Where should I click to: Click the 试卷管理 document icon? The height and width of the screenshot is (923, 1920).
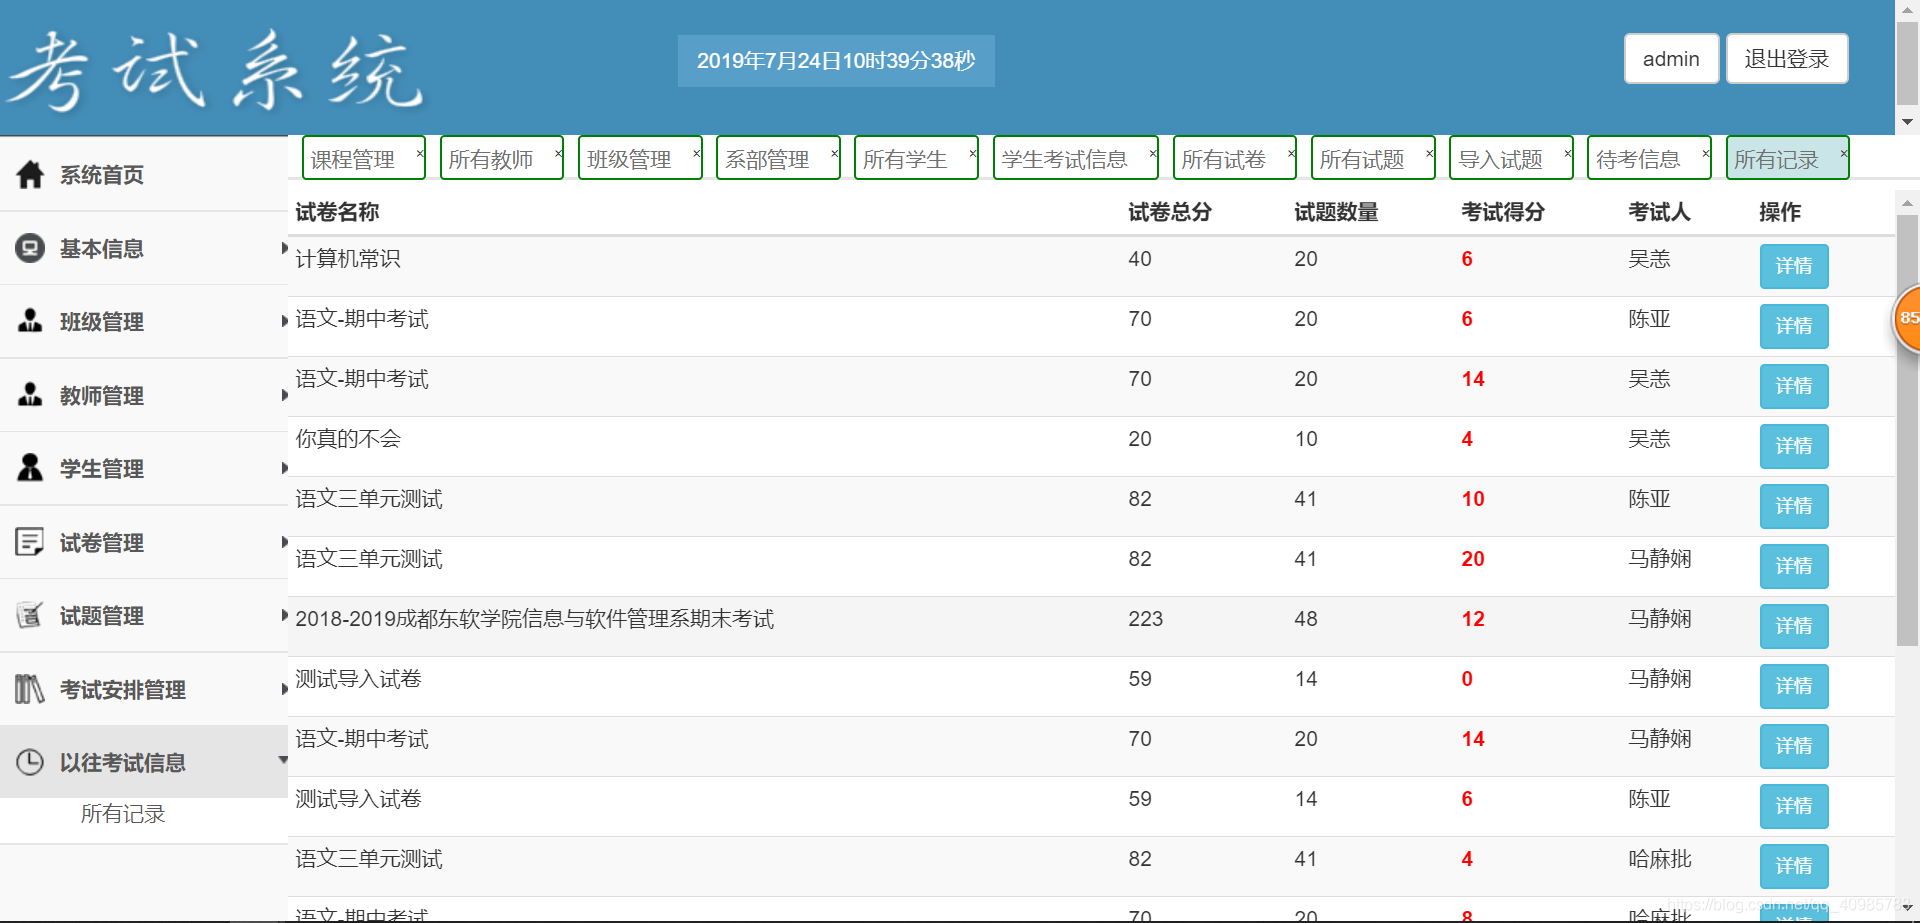[30, 542]
